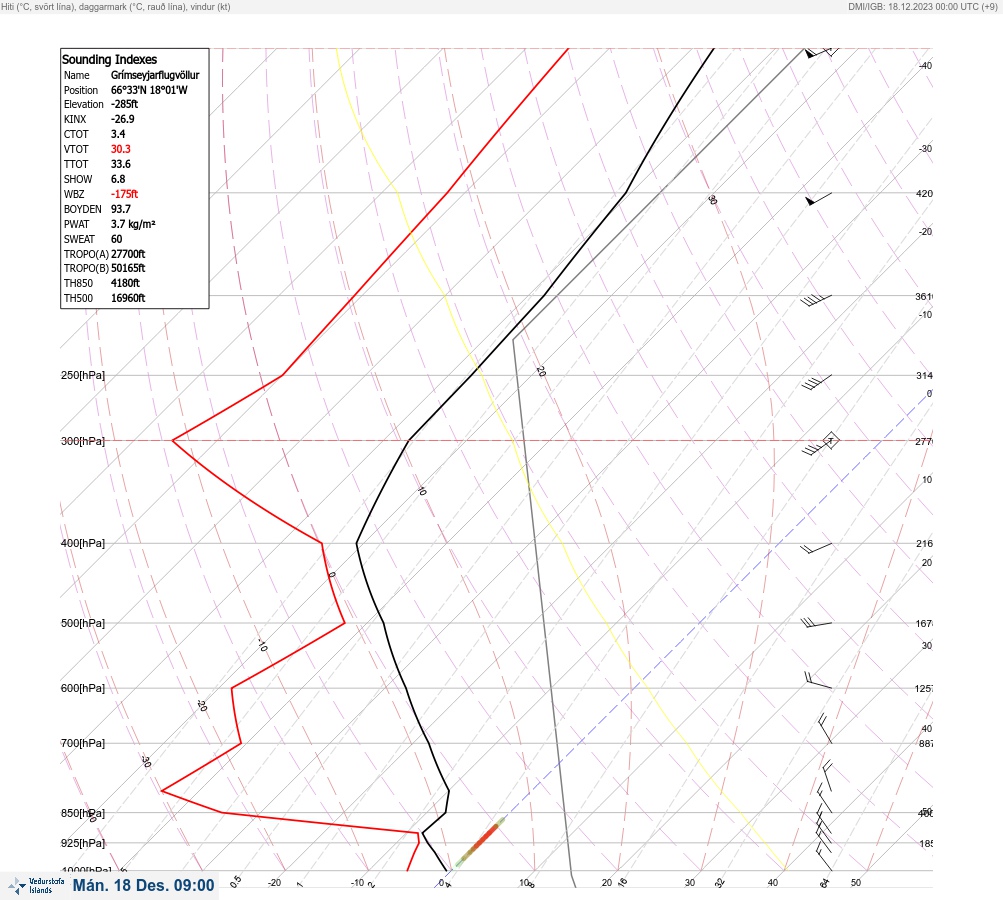Screen dimensions: 1003x900
Task: Click the 216 height label on the right axis
Action: point(924,544)
